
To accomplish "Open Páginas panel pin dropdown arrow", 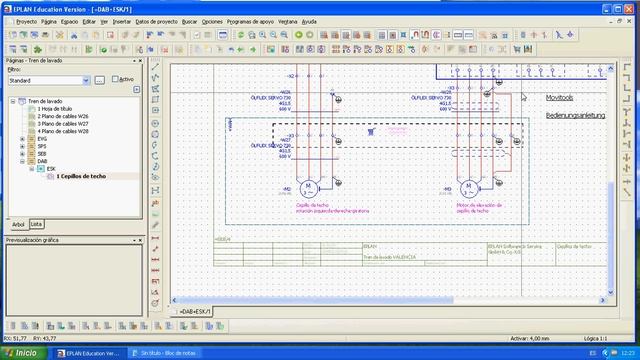I will 134,61.
